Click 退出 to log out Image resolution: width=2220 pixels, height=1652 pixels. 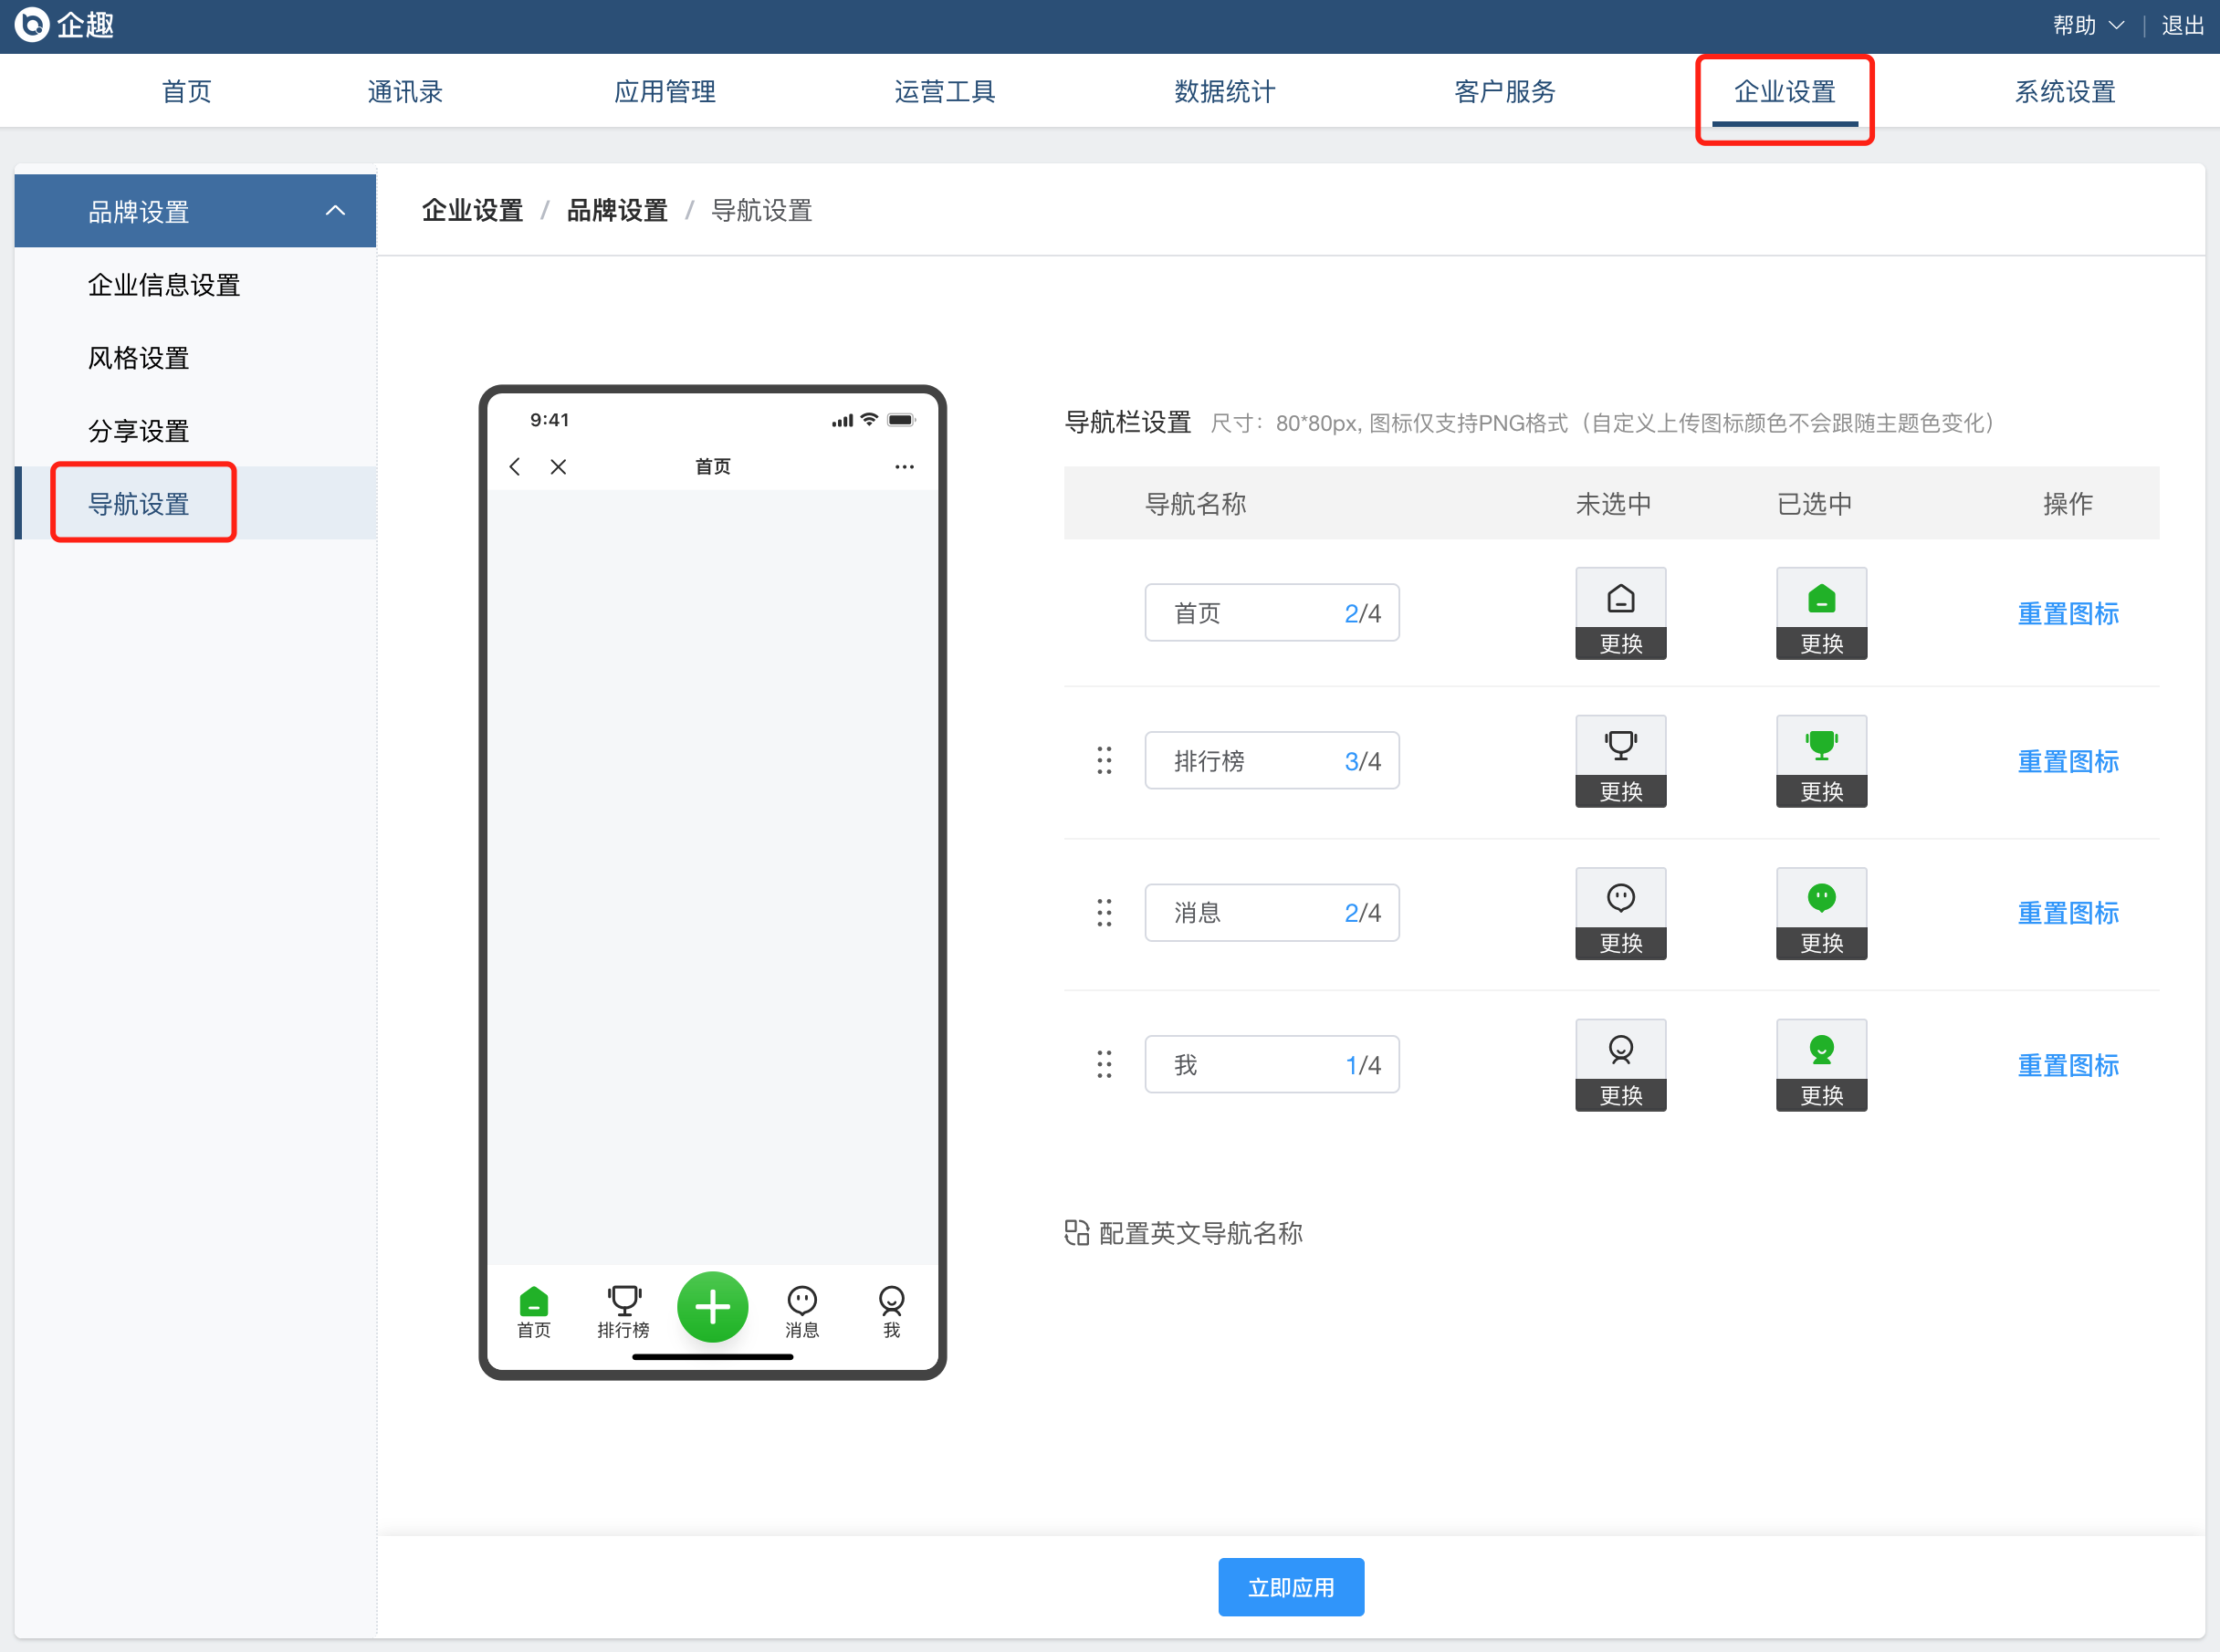coord(2182,25)
